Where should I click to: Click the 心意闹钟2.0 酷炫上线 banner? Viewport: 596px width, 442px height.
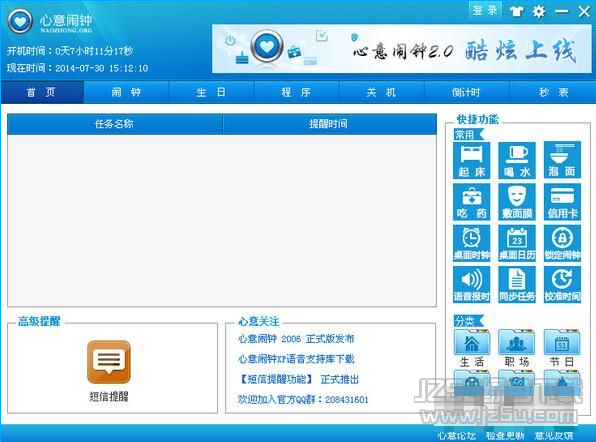point(402,49)
